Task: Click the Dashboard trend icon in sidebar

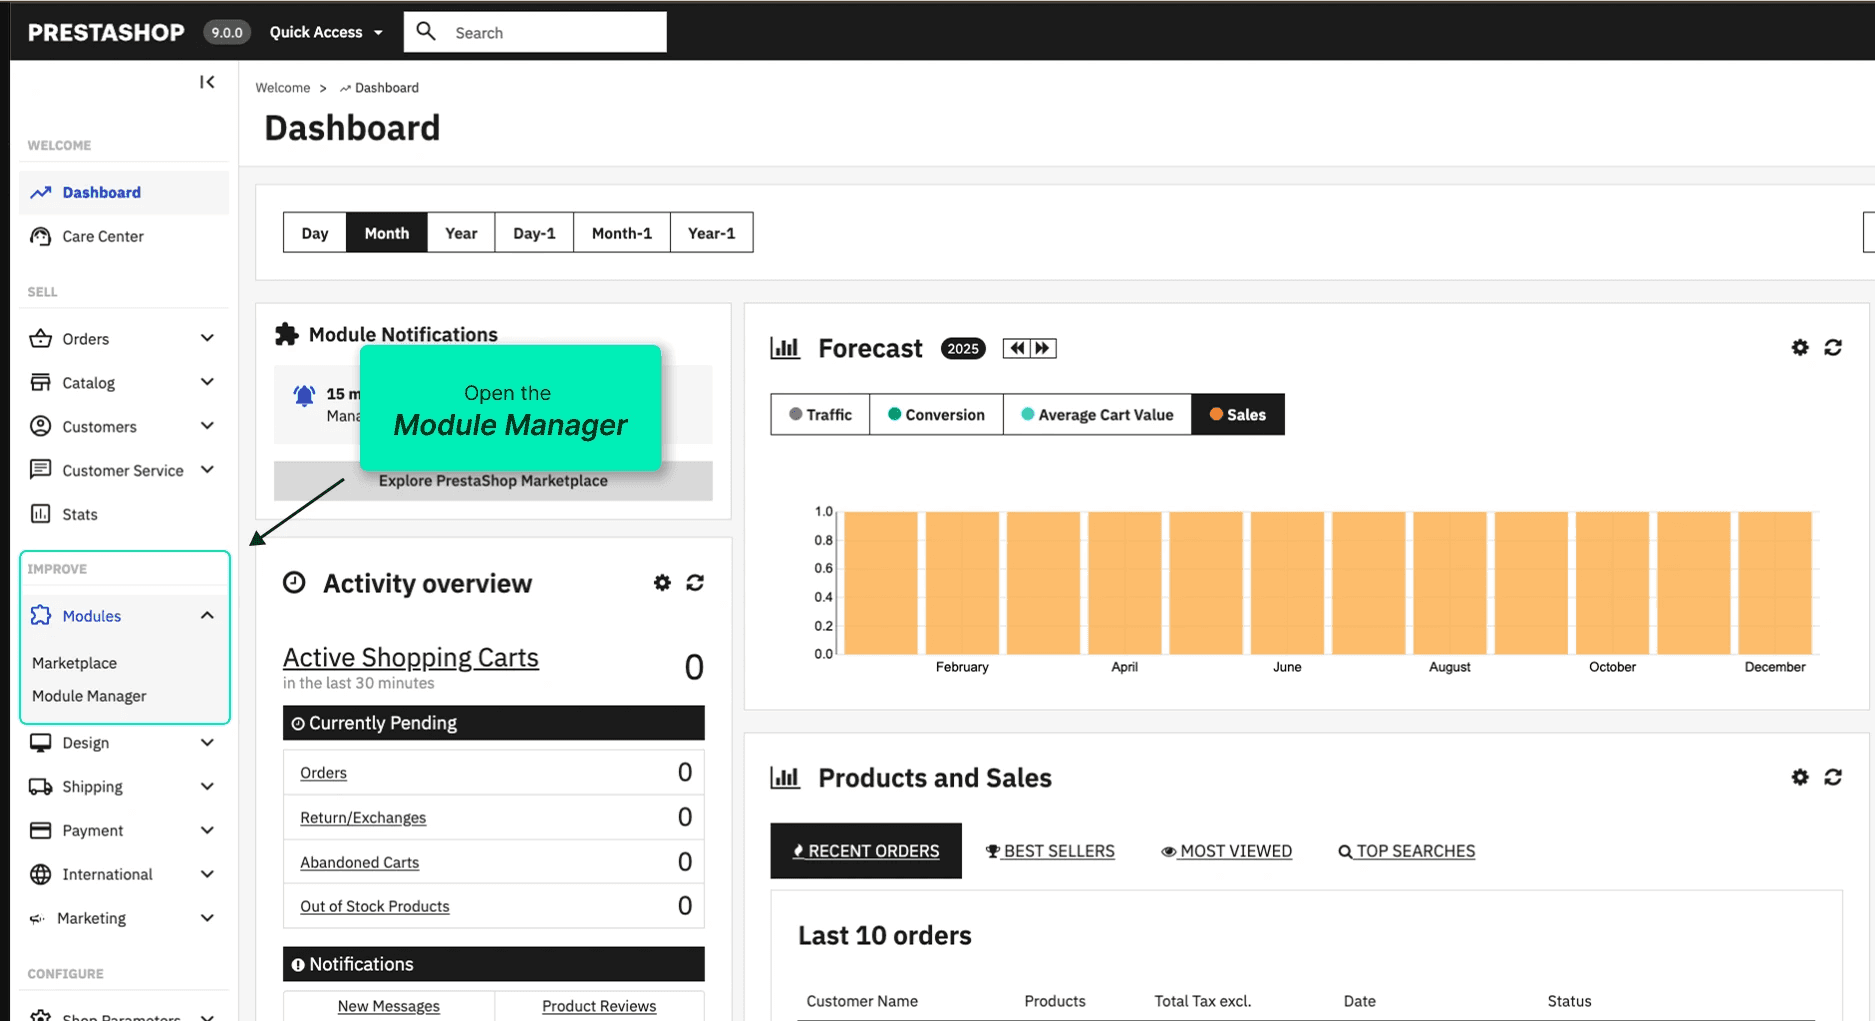Action: (40, 192)
